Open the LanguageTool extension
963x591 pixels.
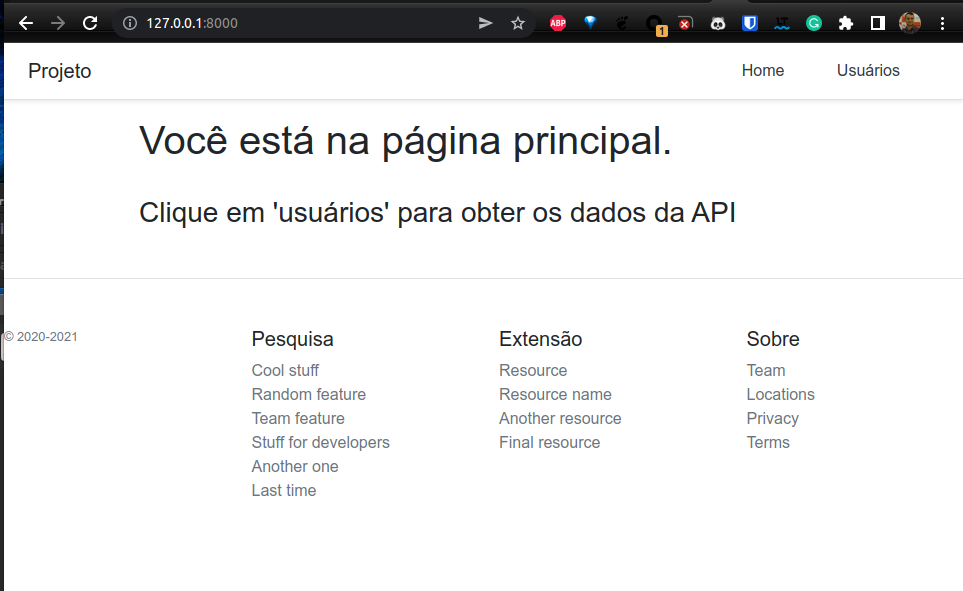coord(781,22)
